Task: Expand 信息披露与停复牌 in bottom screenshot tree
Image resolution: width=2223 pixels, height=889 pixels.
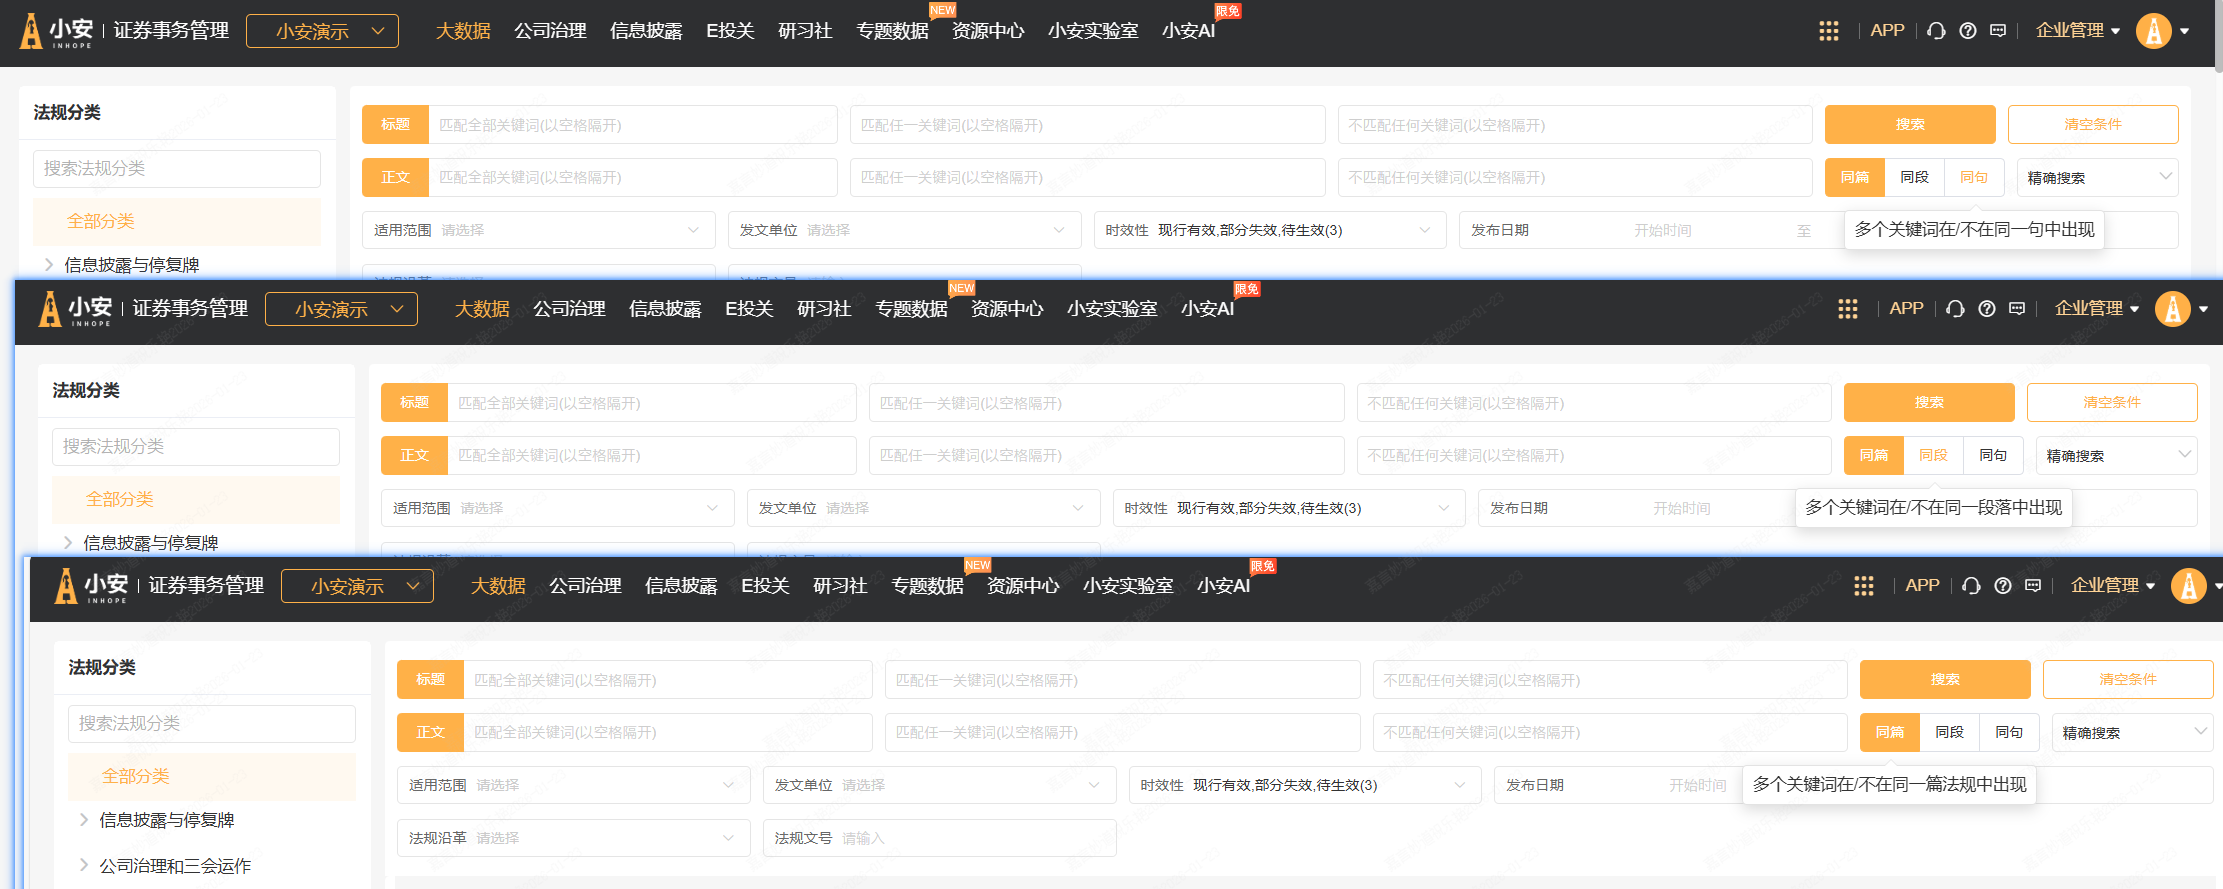Action: 84,820
